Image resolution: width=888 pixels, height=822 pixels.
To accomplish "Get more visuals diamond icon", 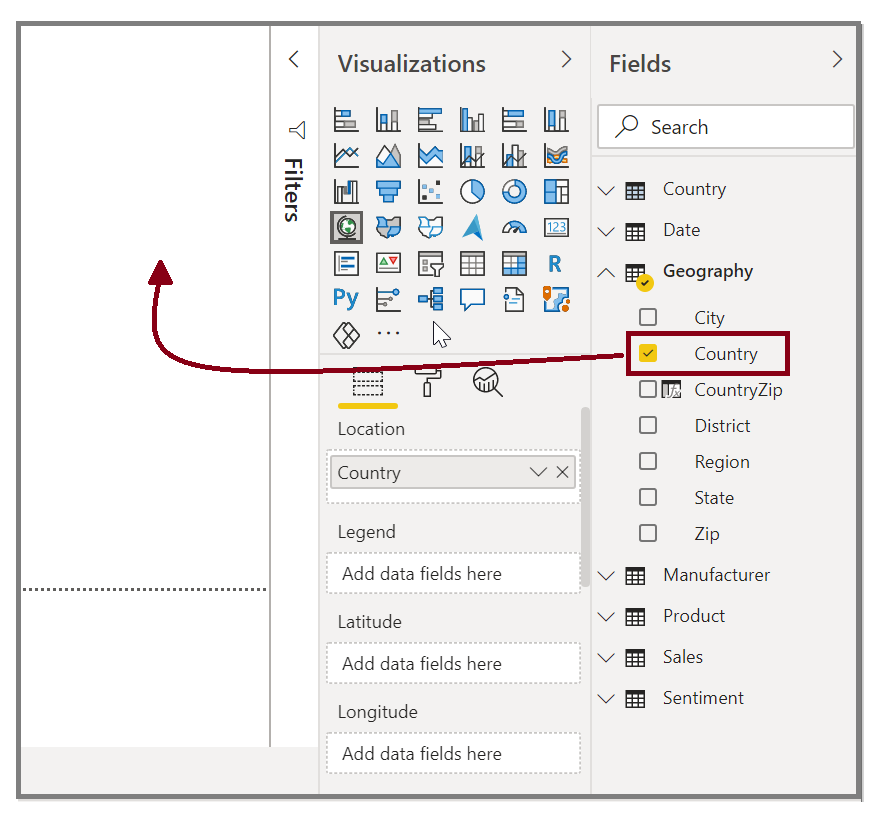I will tap(346, 335).
